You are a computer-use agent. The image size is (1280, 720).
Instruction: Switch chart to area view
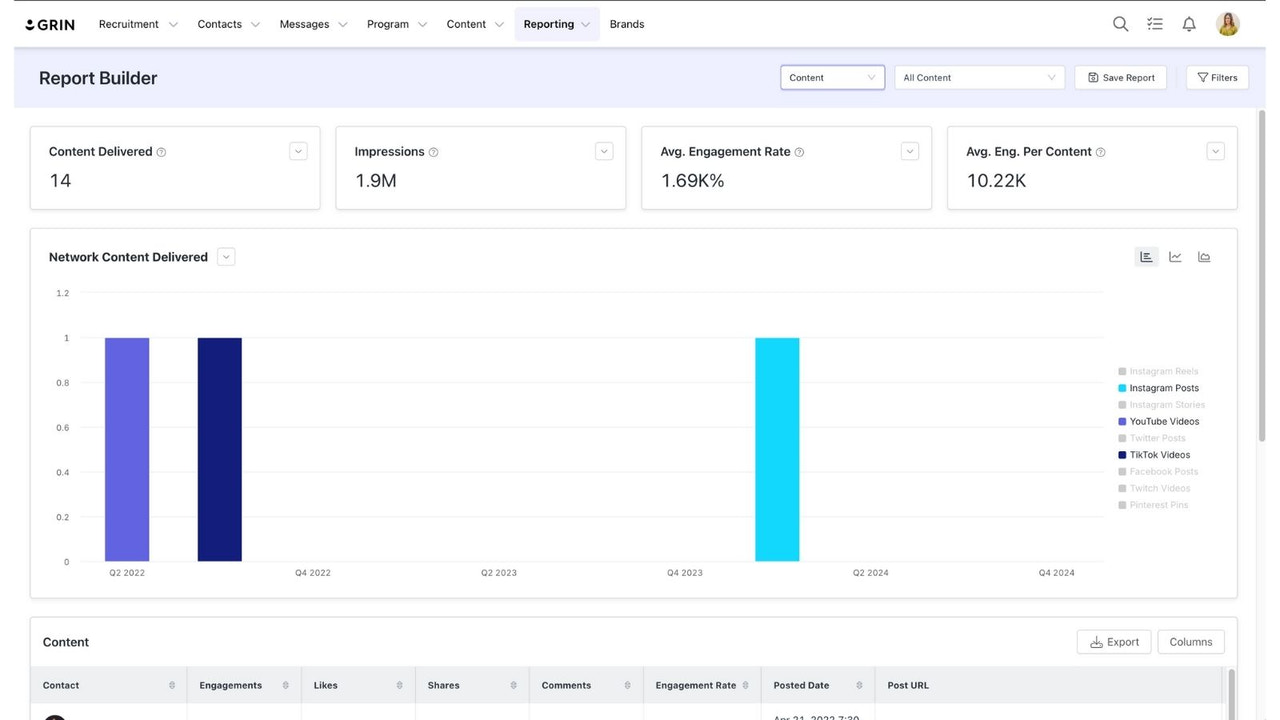[x=1204, y=256]
